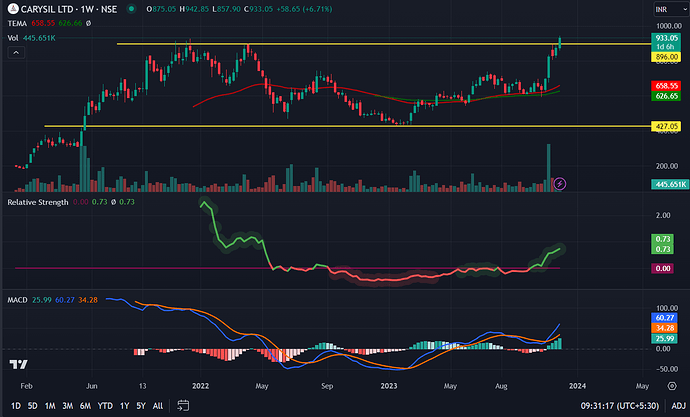The image size is (690, 417).
Task: Click the Vol indicator legend label
Action: point(13,38)
